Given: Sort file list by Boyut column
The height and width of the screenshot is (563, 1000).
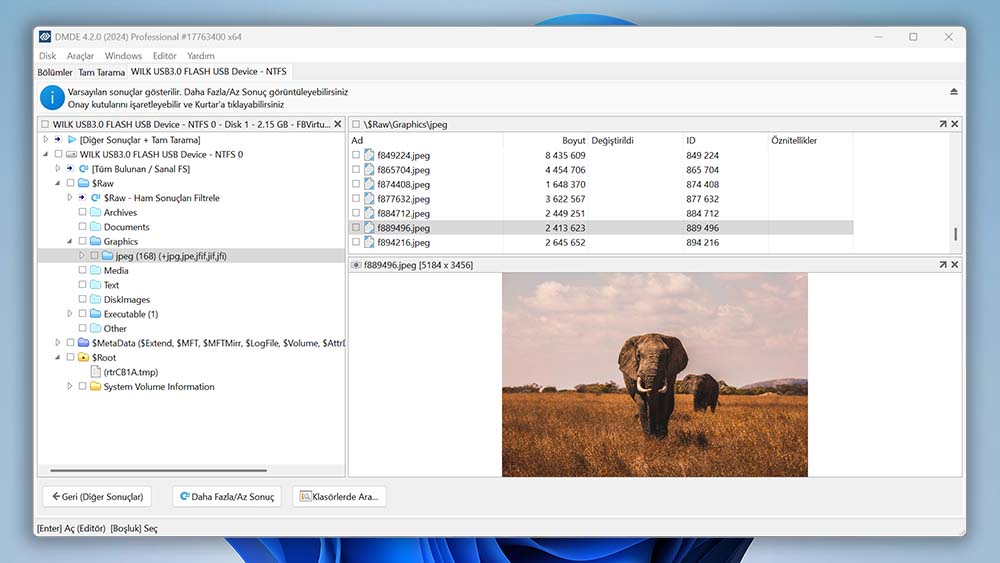Looking at the screenshot, I should (x=573, y=140).
